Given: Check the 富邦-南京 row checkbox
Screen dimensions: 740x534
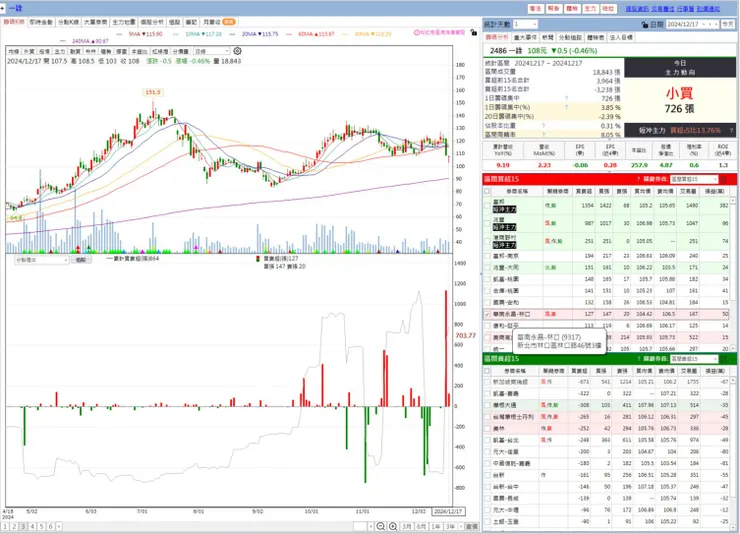Looking at the screenshot, I should coord(487,256).
